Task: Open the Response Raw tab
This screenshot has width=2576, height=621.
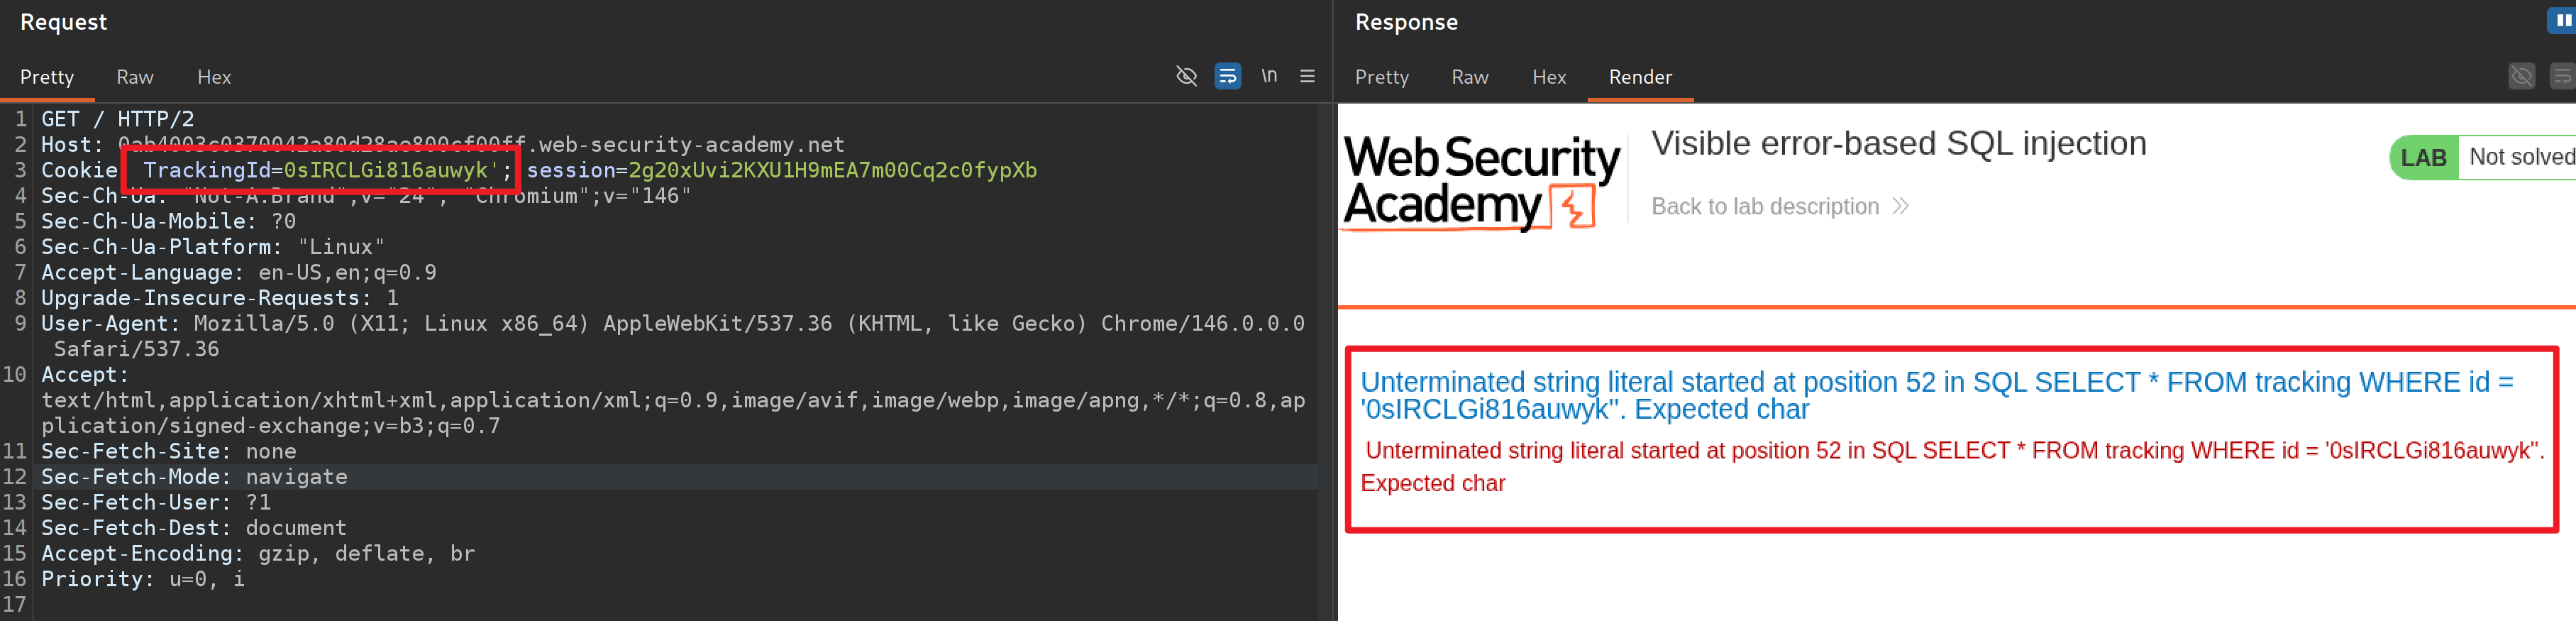Action: click(x=1469, y=77)
